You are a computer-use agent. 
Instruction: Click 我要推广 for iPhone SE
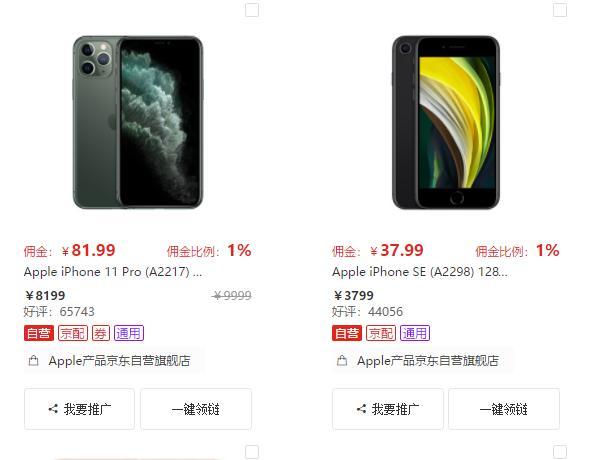point(388,409)
